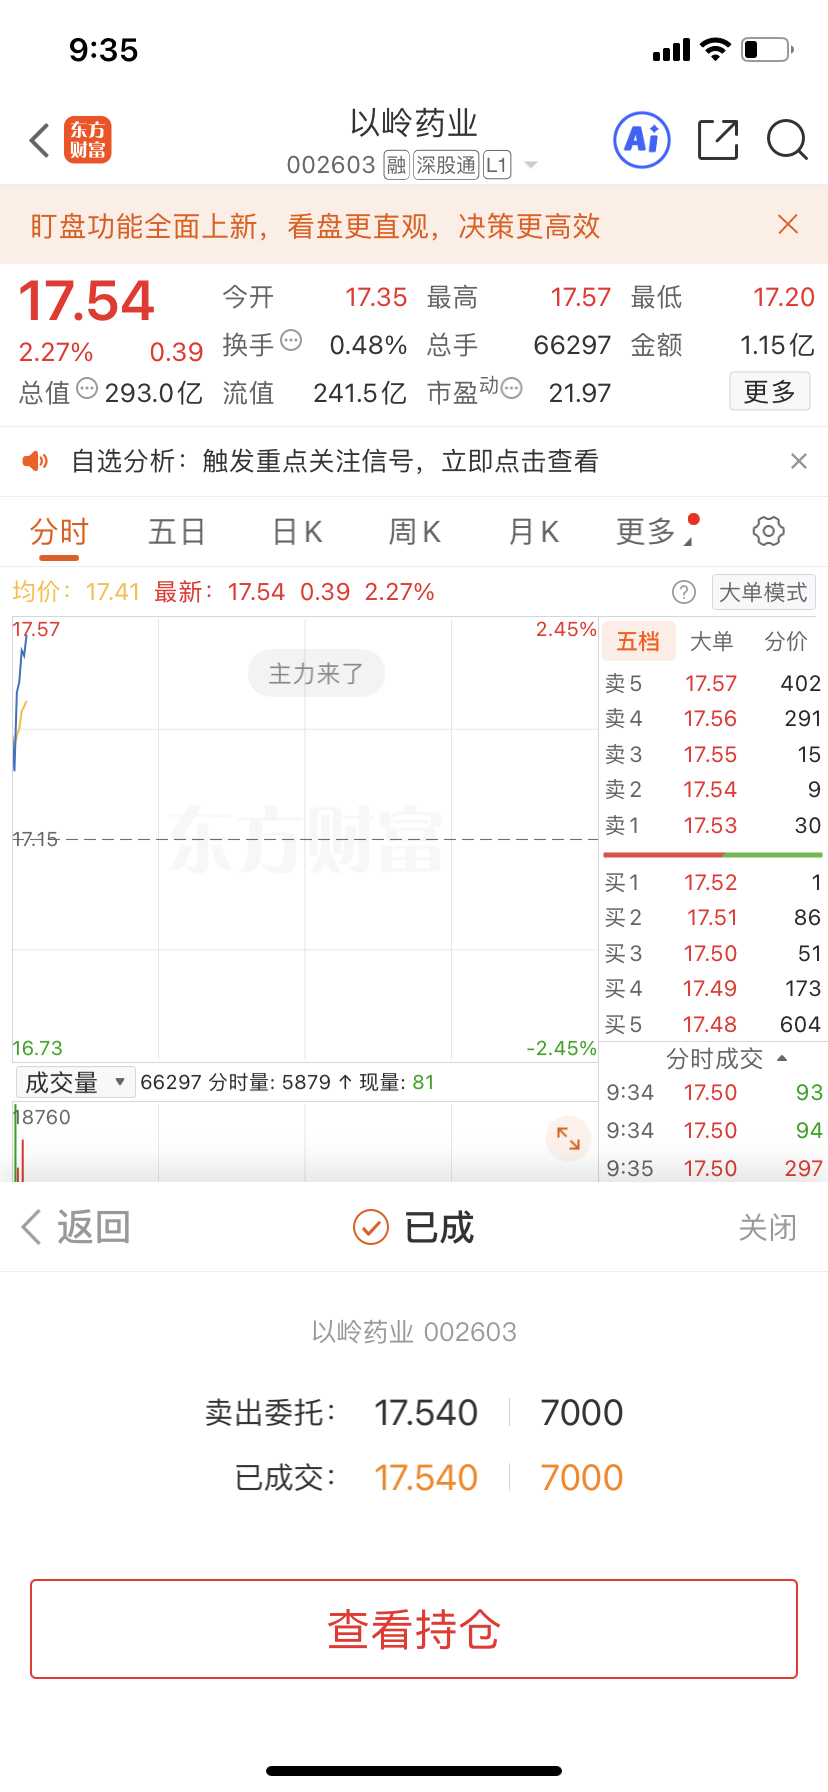828x1792 pixels.
Task: Tap the 自选分析 notice text
Action: pos(335,461)
